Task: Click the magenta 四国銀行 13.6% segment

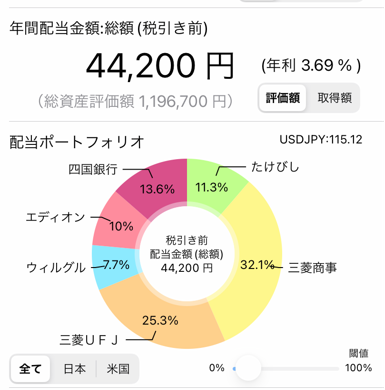Action: tap(157, 187)
